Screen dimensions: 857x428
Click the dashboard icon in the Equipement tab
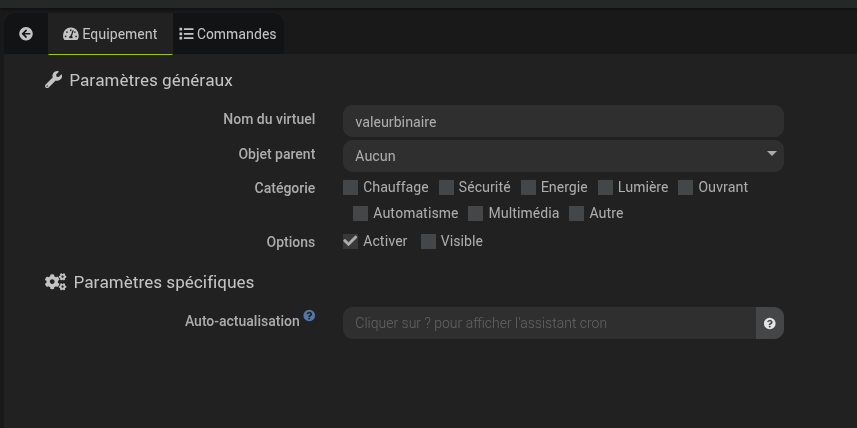click(70, 34)
